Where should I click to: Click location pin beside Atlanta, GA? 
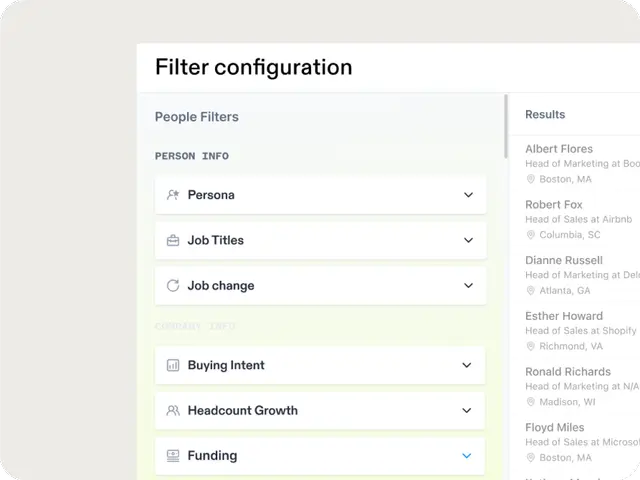(531, 291)
